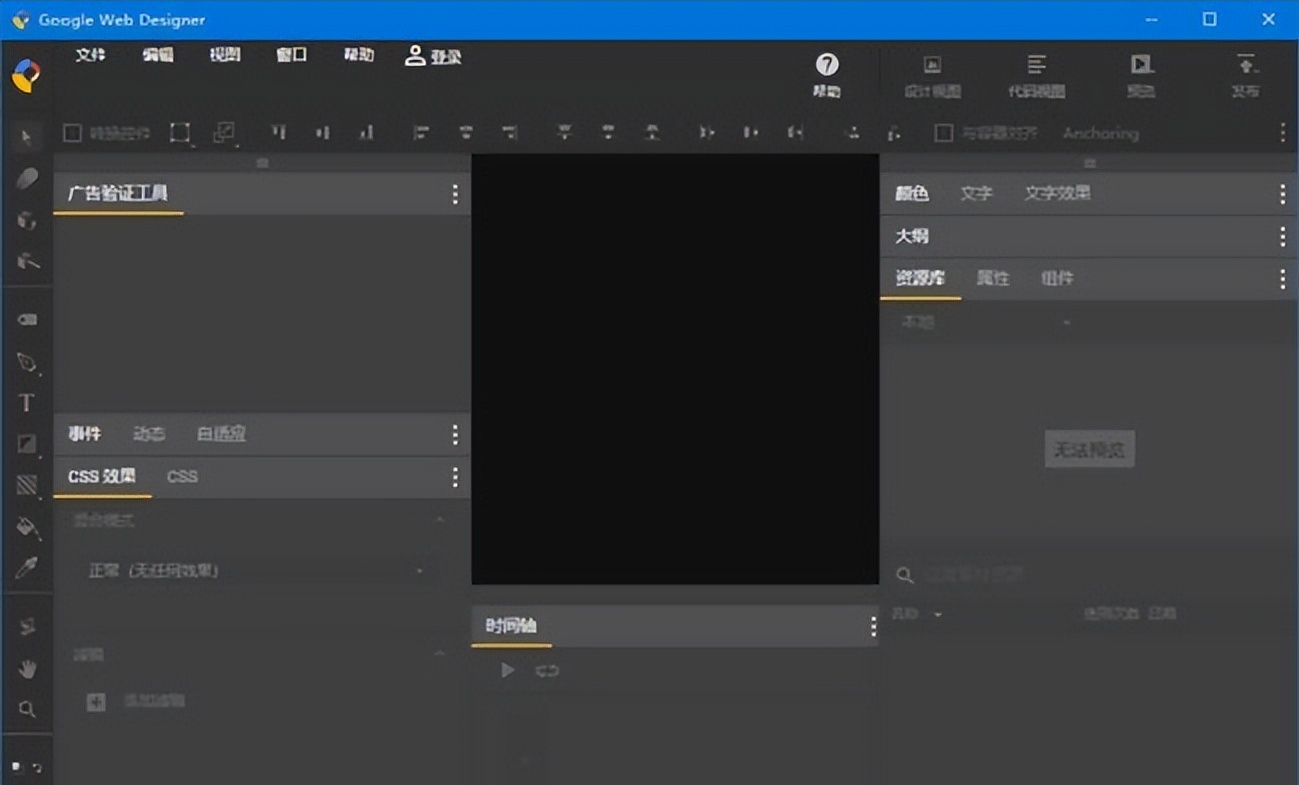
Task: Select the Paint Bucket fill tool
Action: pyautogui.click(x=27, y=527)
